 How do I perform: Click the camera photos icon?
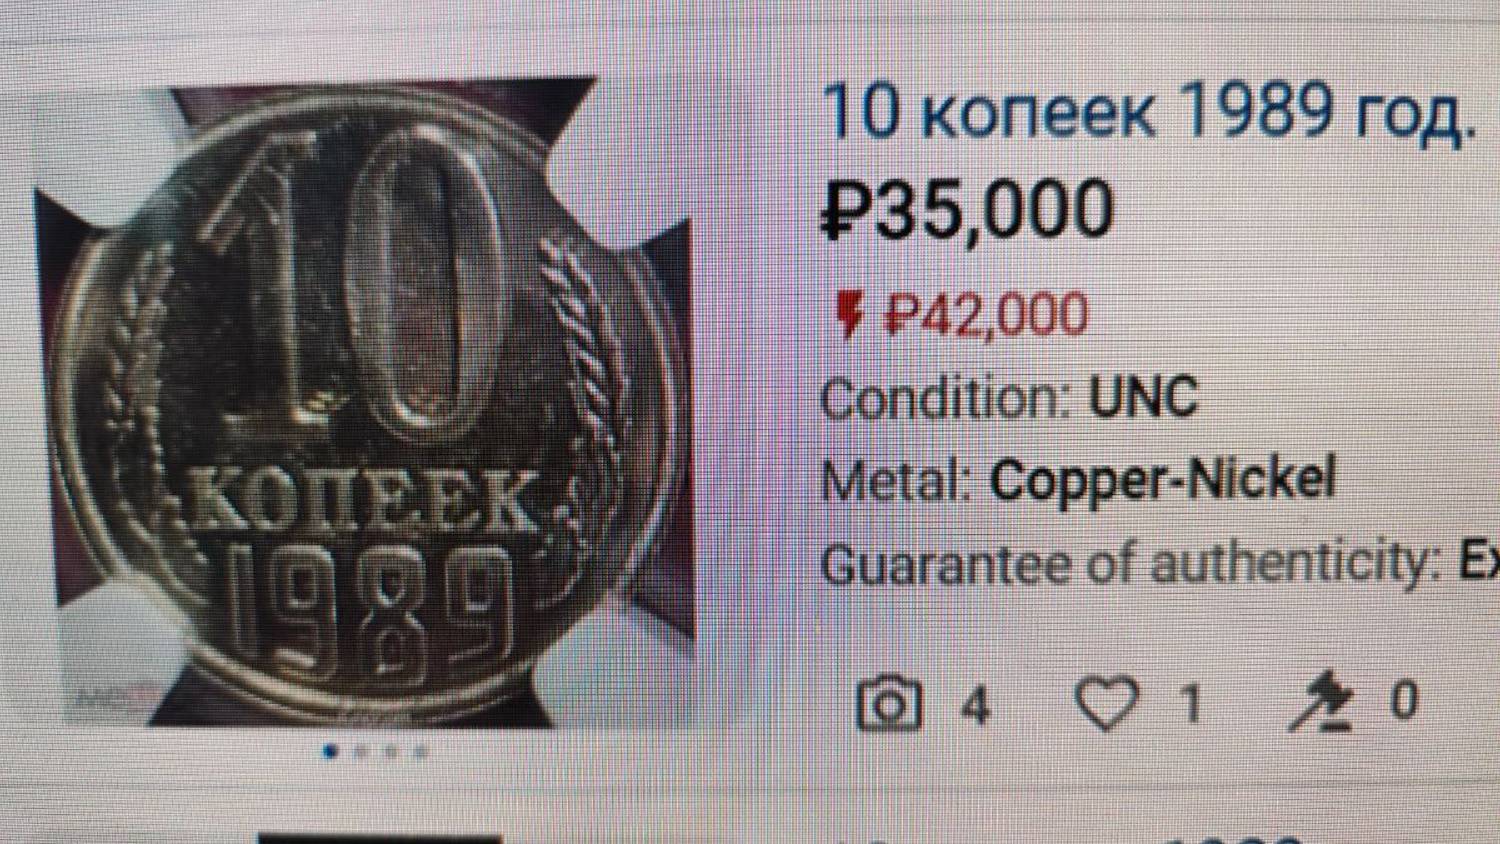[x=888, y=704]
